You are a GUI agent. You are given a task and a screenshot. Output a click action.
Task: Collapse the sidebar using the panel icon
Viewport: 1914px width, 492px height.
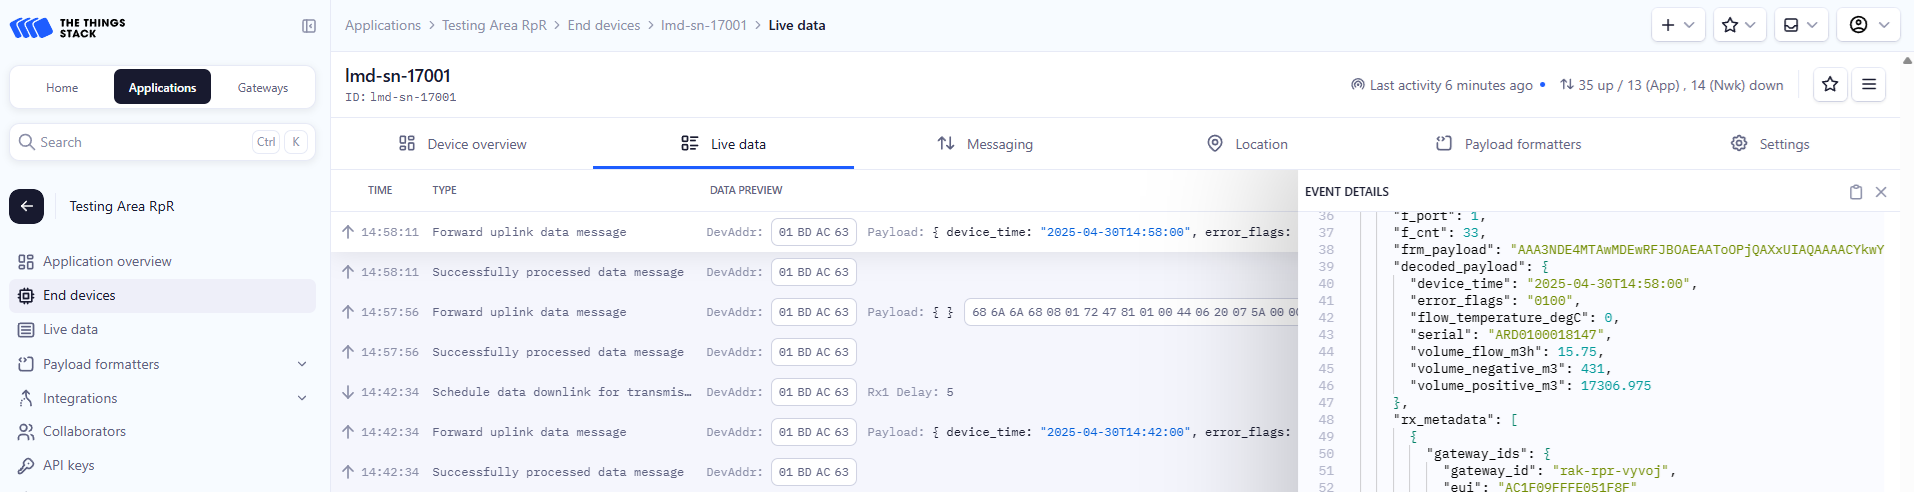tap(309, 26)
